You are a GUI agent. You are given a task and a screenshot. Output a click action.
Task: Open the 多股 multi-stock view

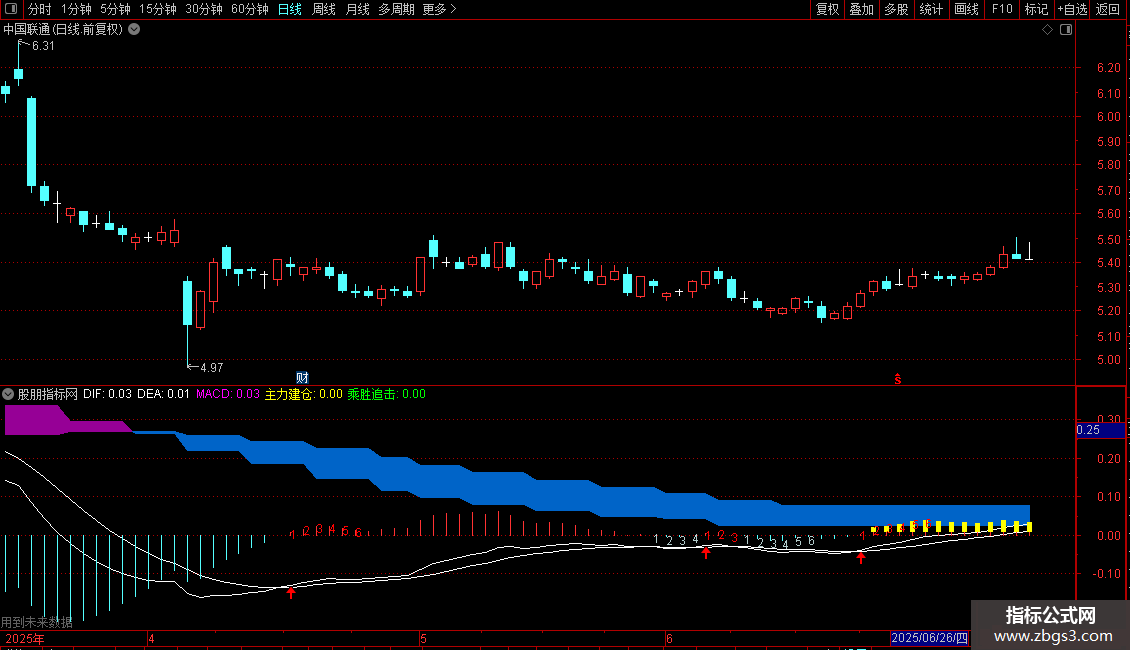tap(896, 9)
